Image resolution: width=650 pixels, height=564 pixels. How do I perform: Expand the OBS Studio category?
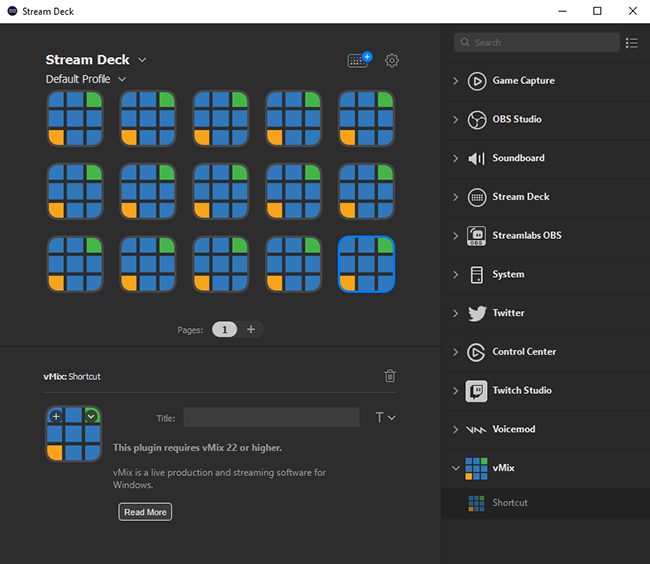pyautogui.click(x=456, y=120)
